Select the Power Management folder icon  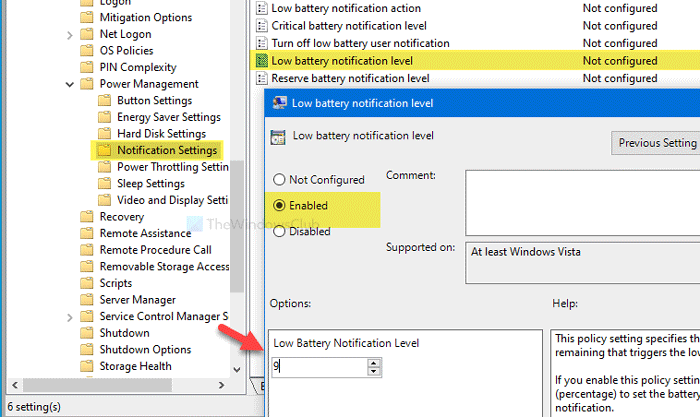[x=87, y=83]
